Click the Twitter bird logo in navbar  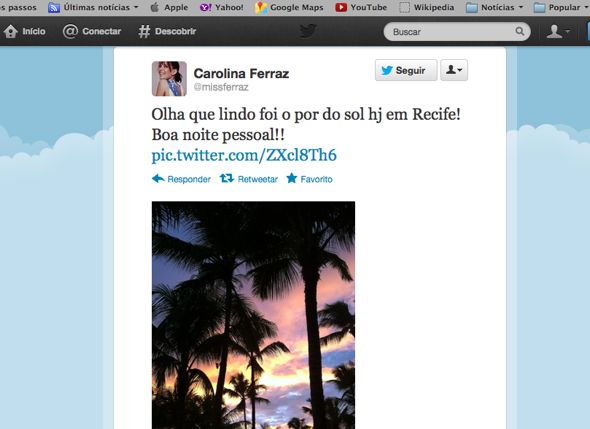tap(308, 31)
